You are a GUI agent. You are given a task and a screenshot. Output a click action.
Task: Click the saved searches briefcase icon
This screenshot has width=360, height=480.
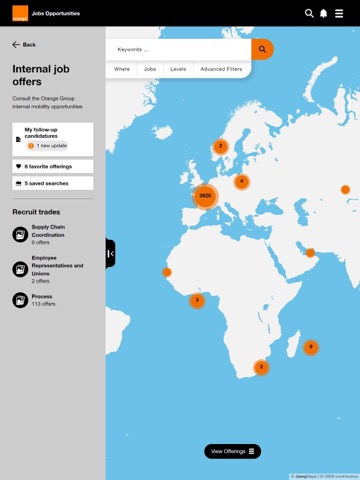point(19,183)
